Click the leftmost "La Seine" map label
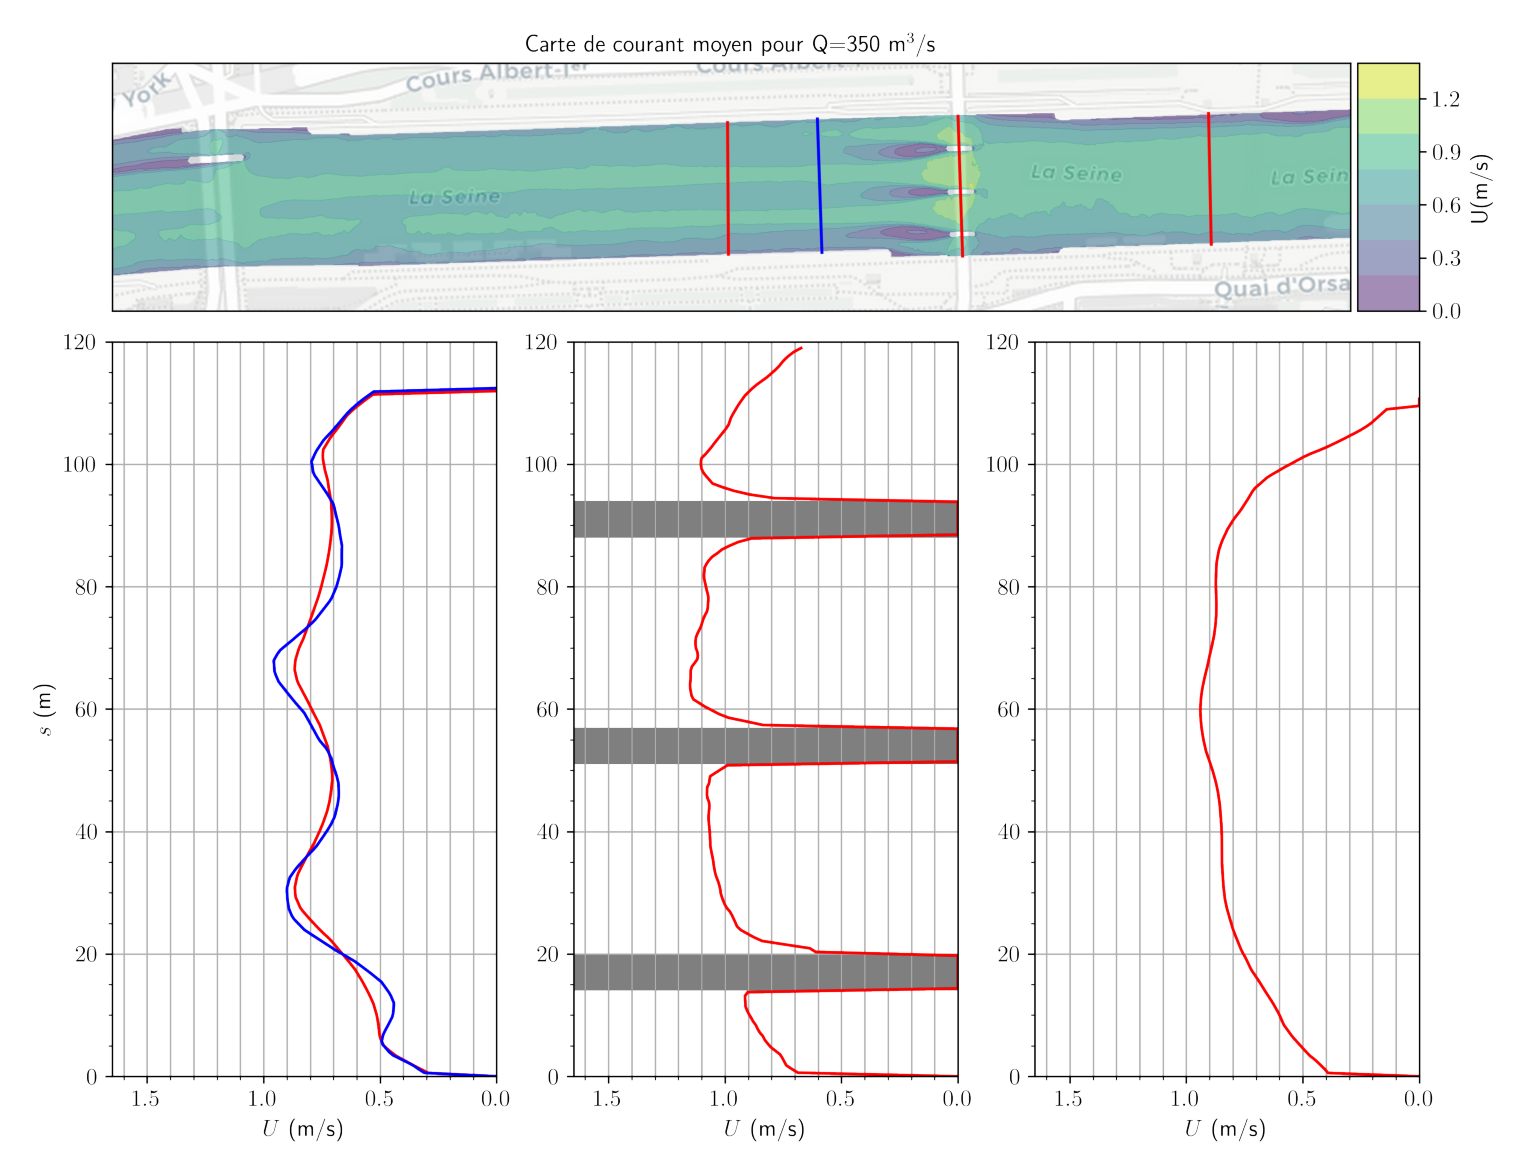 454,197
